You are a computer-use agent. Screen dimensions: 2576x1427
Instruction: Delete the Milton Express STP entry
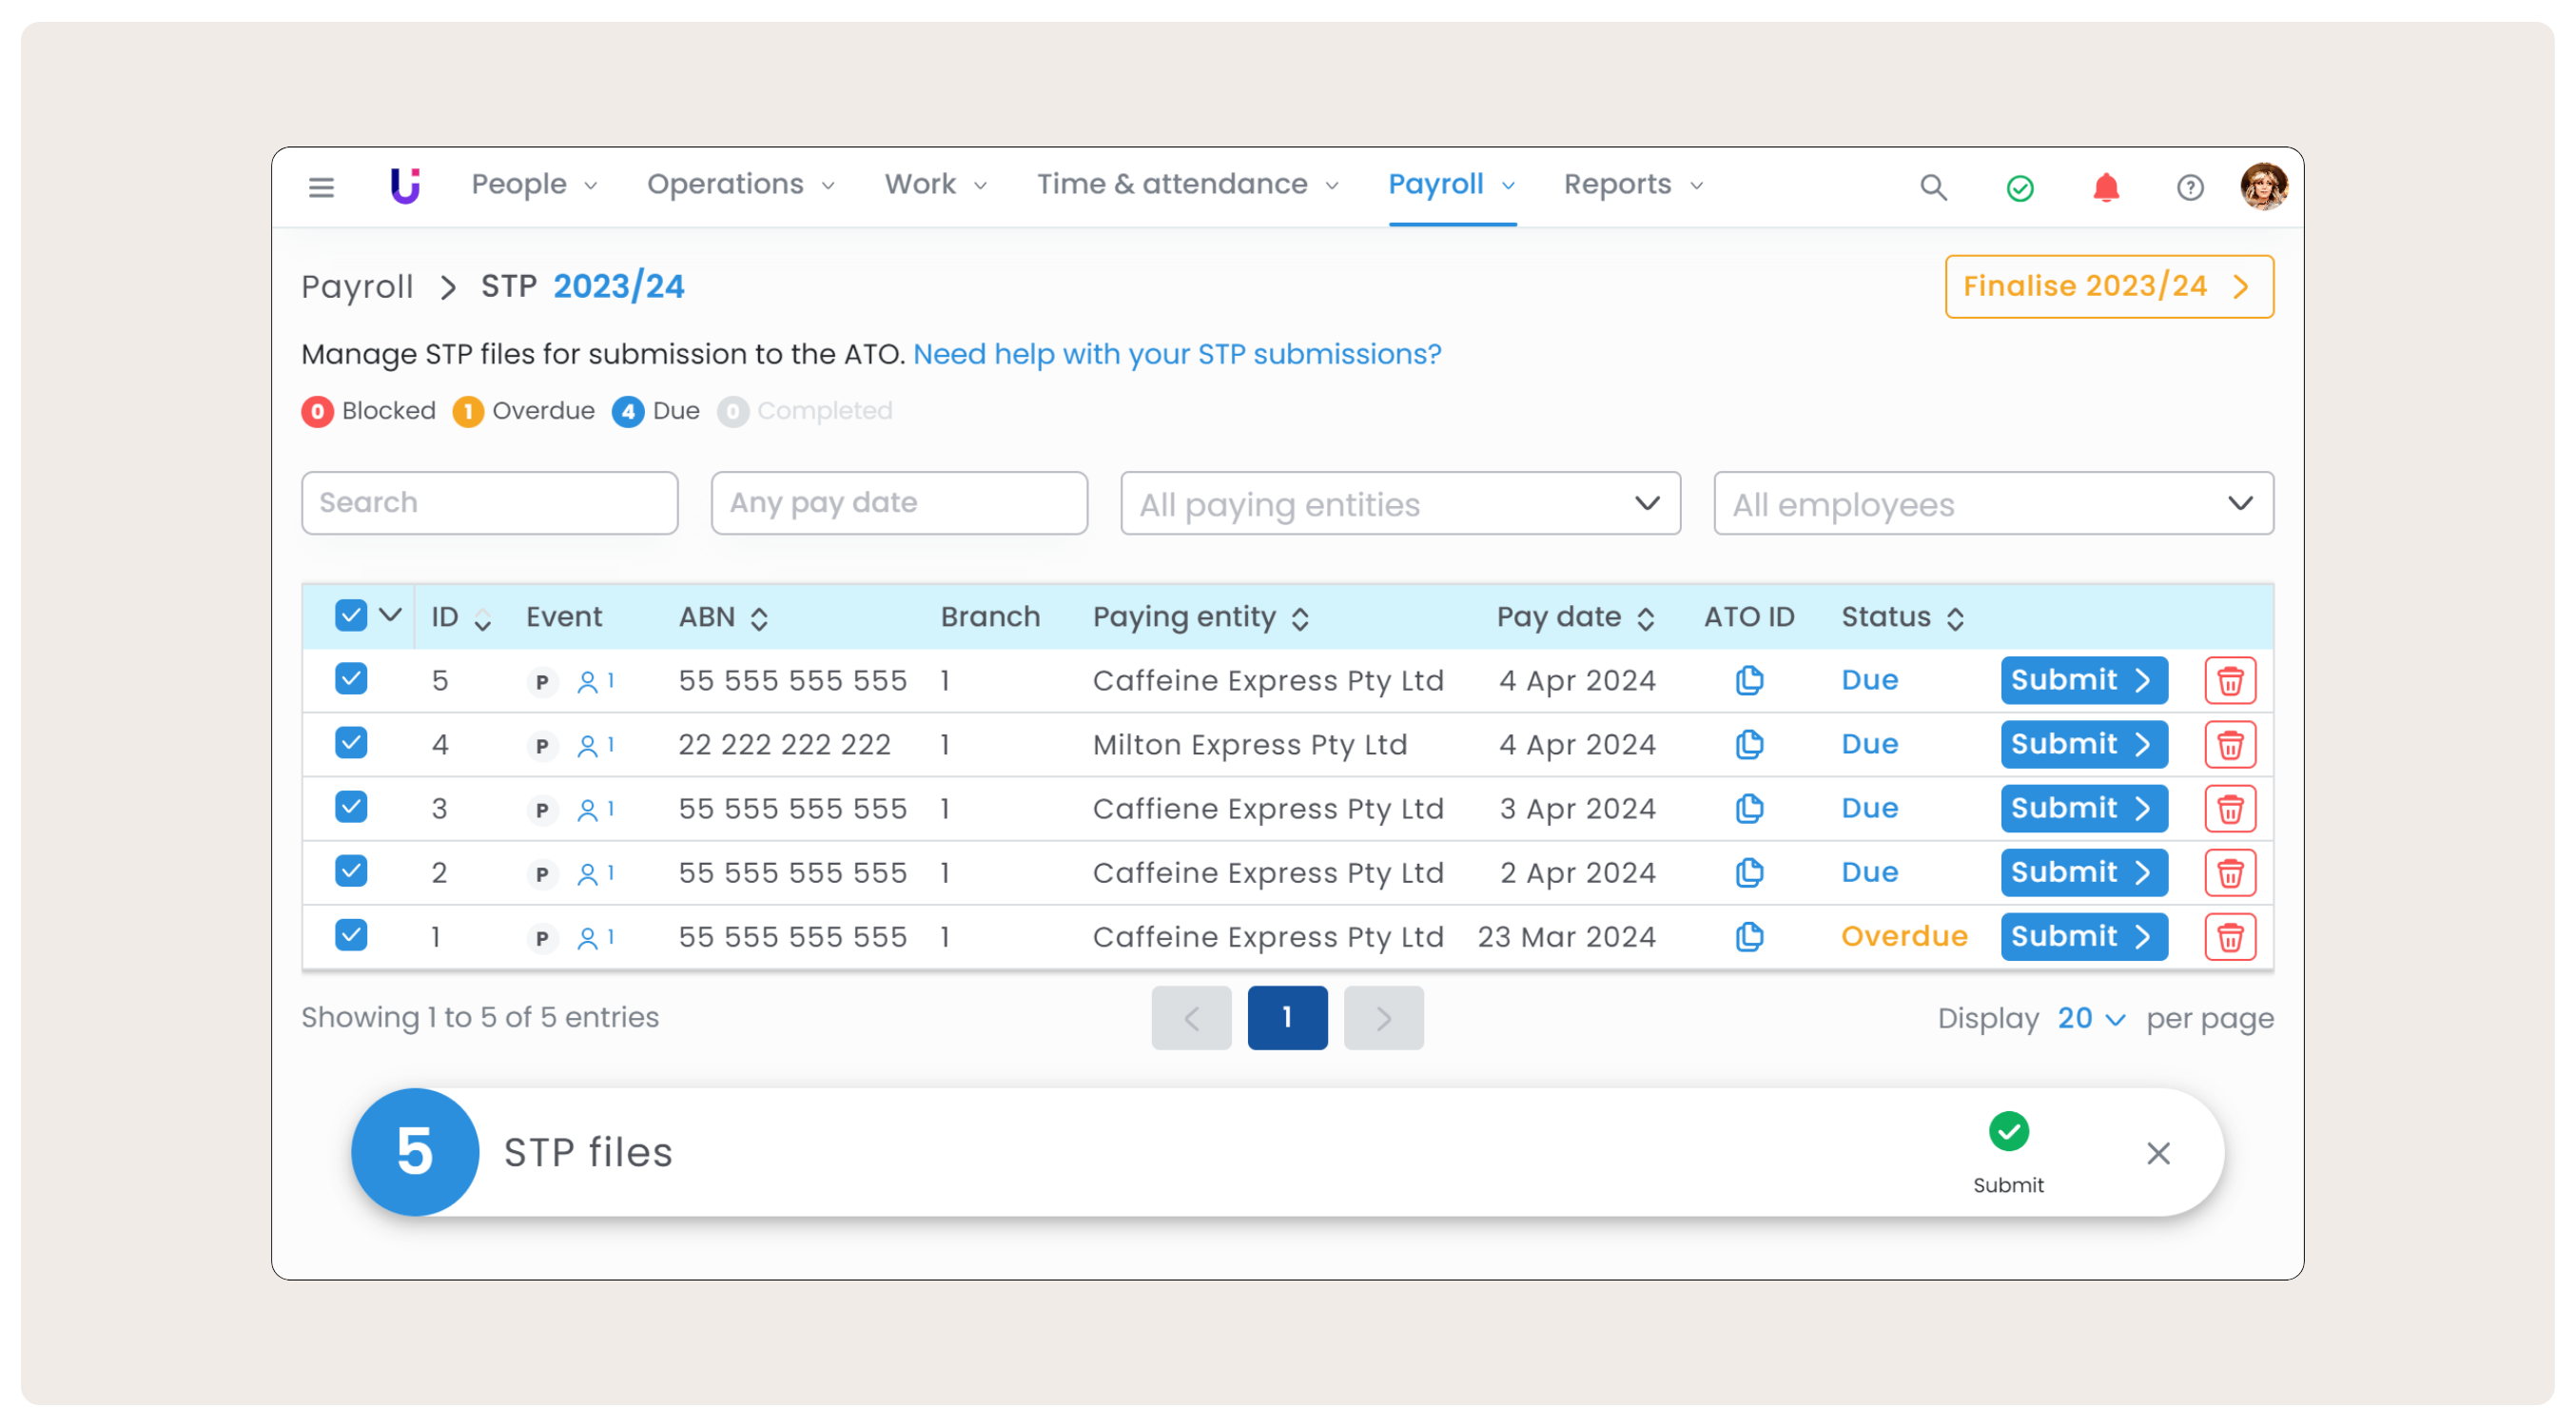(x=2229, y=745)
